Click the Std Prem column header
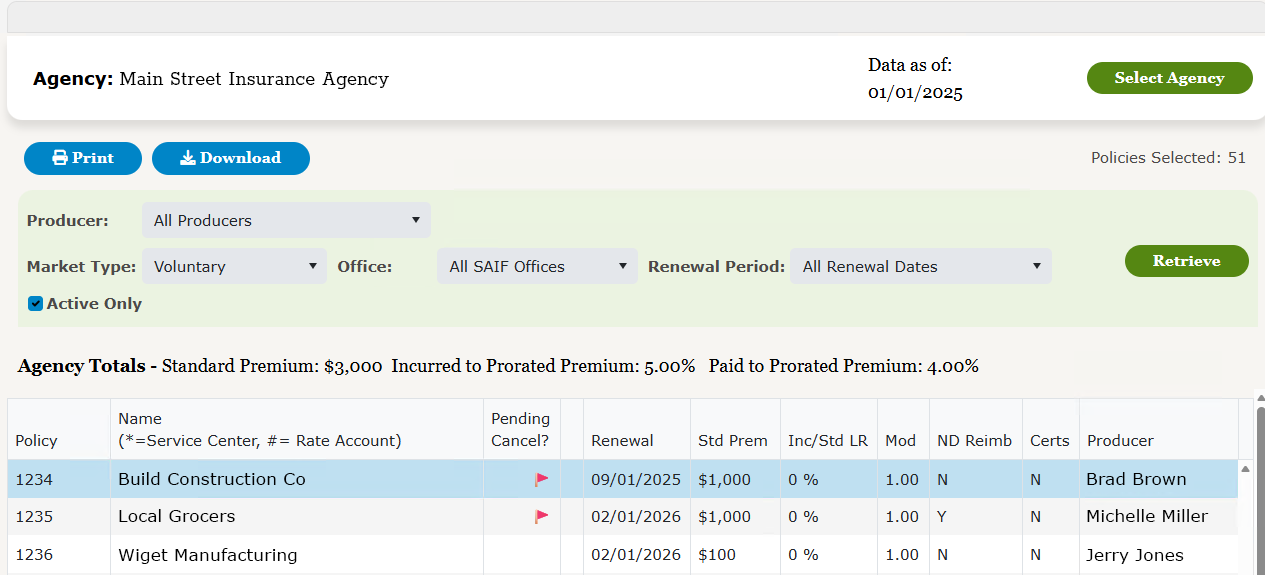 [733, 441]
